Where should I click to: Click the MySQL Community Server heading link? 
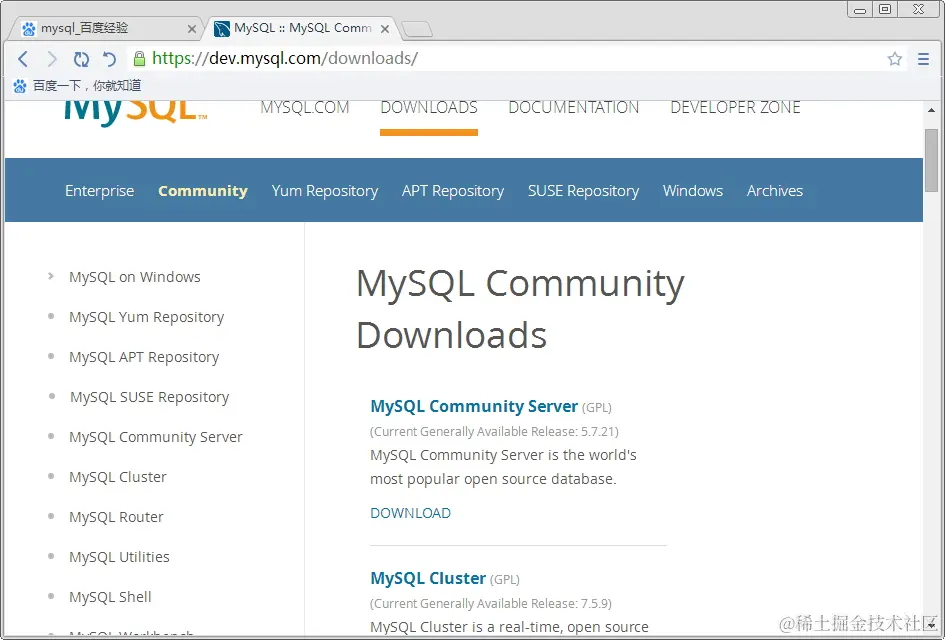pyautogui.click(x=474, y=406)
